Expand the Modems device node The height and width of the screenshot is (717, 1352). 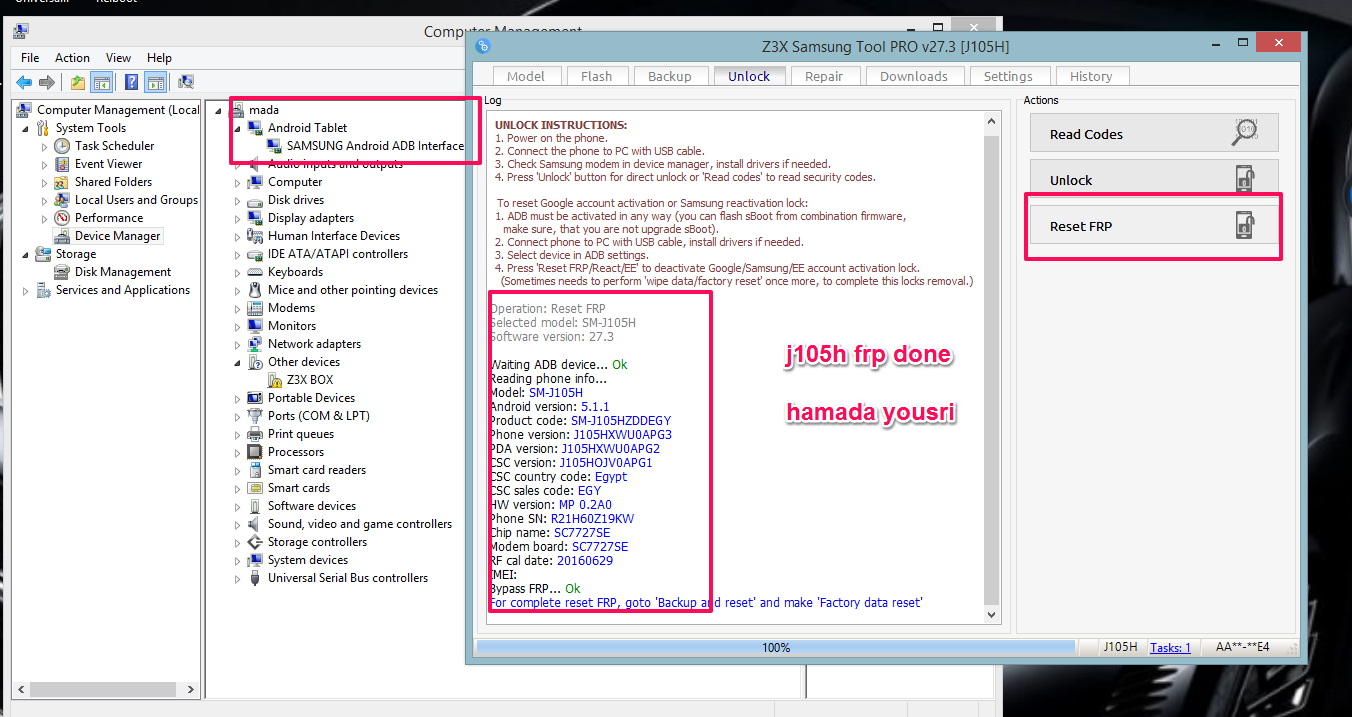click(238, 308)
